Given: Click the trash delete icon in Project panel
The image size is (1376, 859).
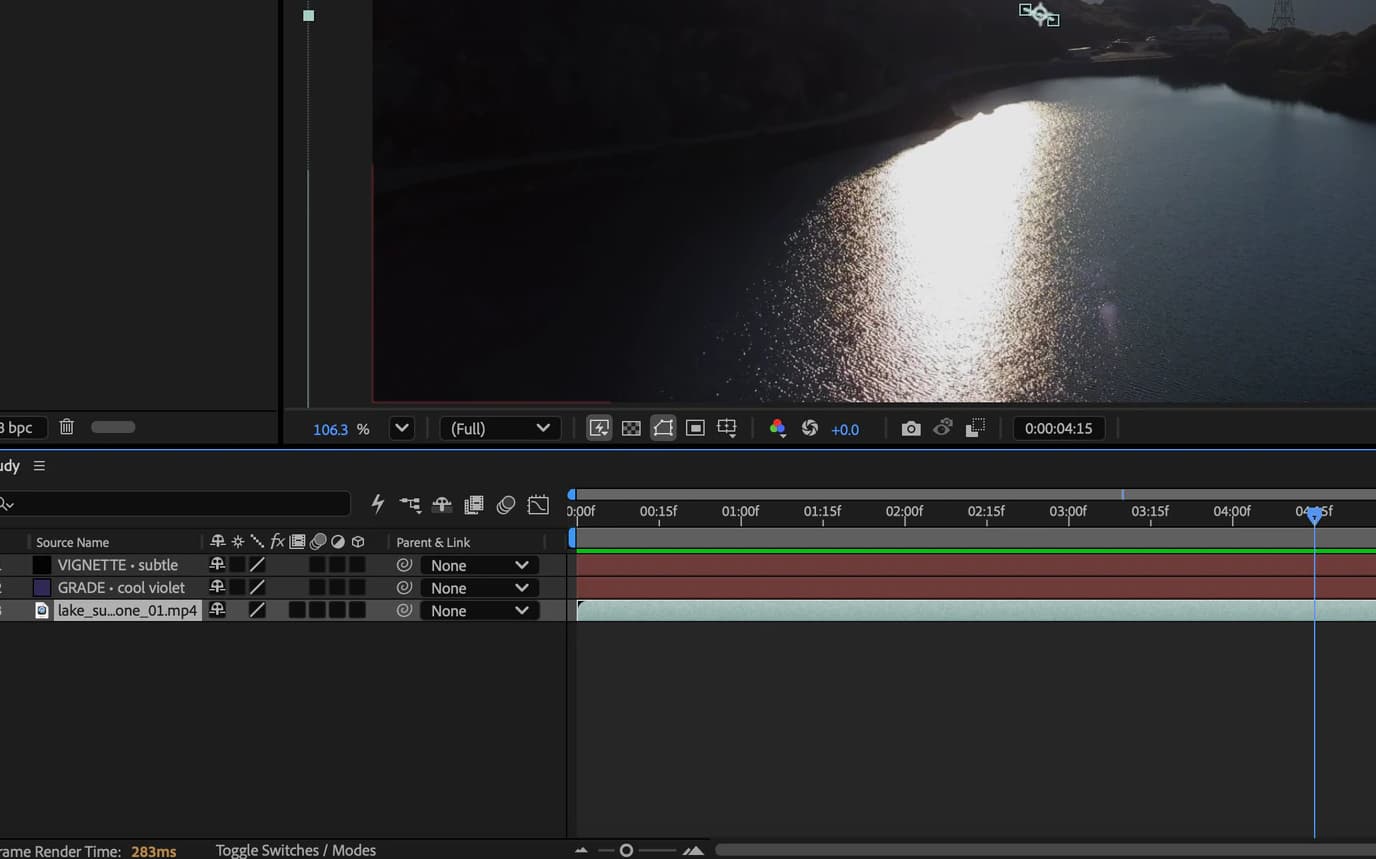Looking at the screenshot, I should (67, 427).
